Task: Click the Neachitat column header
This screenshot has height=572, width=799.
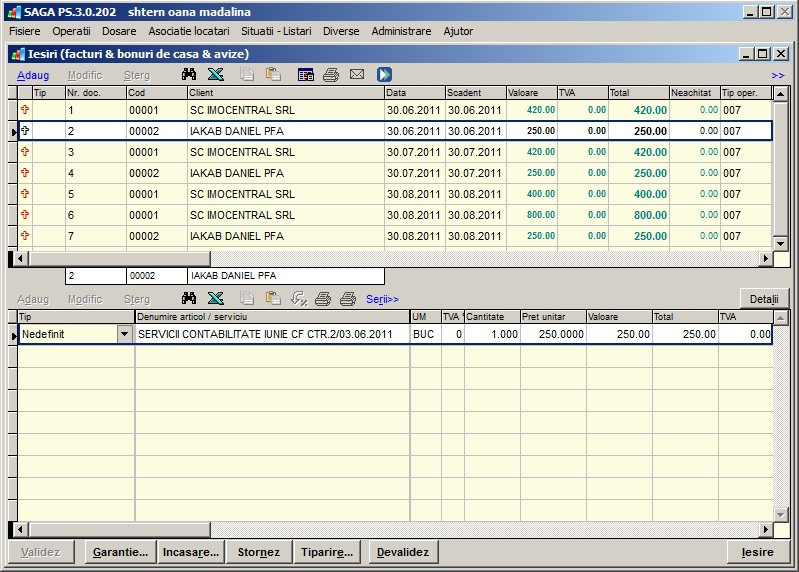Action: pos(695,93)
